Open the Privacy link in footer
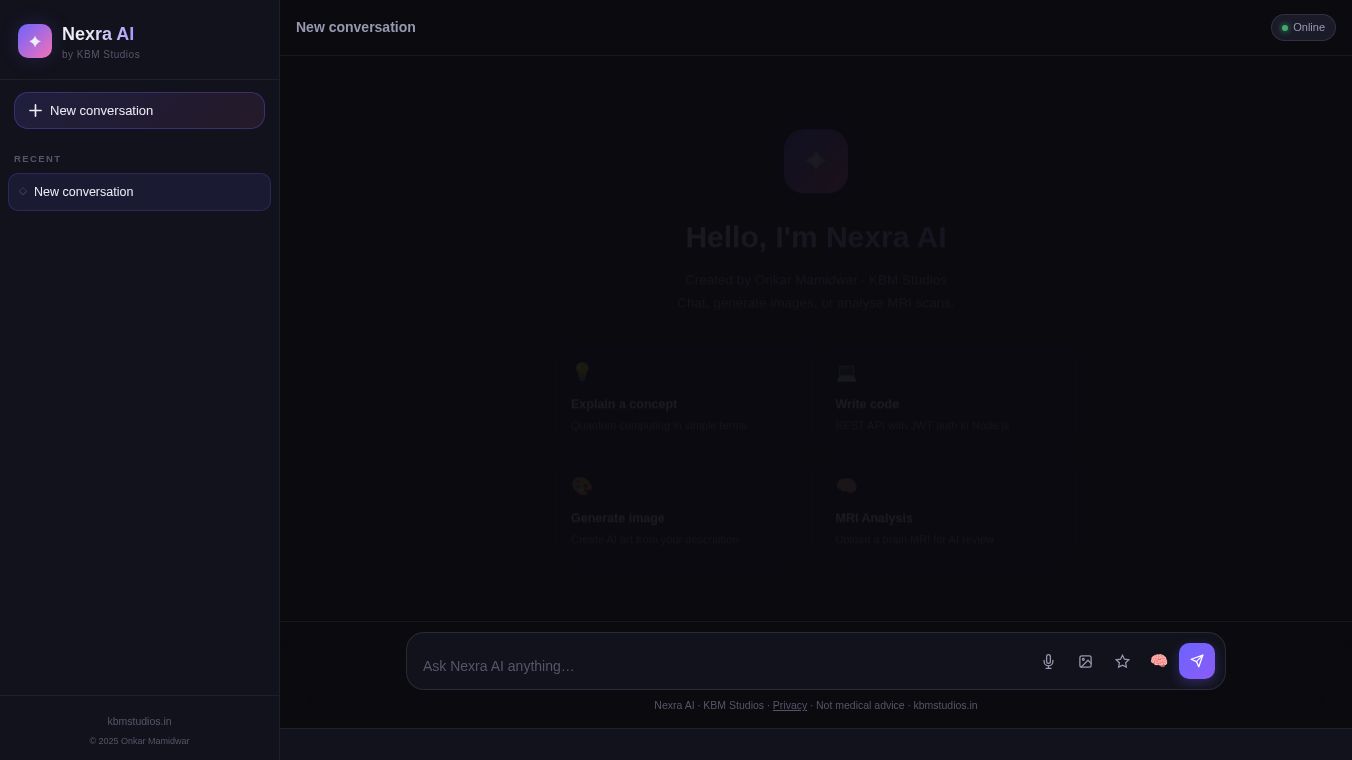Viewport: 1352px width, 760px height. pyautogui.click(x=790, y=705)
